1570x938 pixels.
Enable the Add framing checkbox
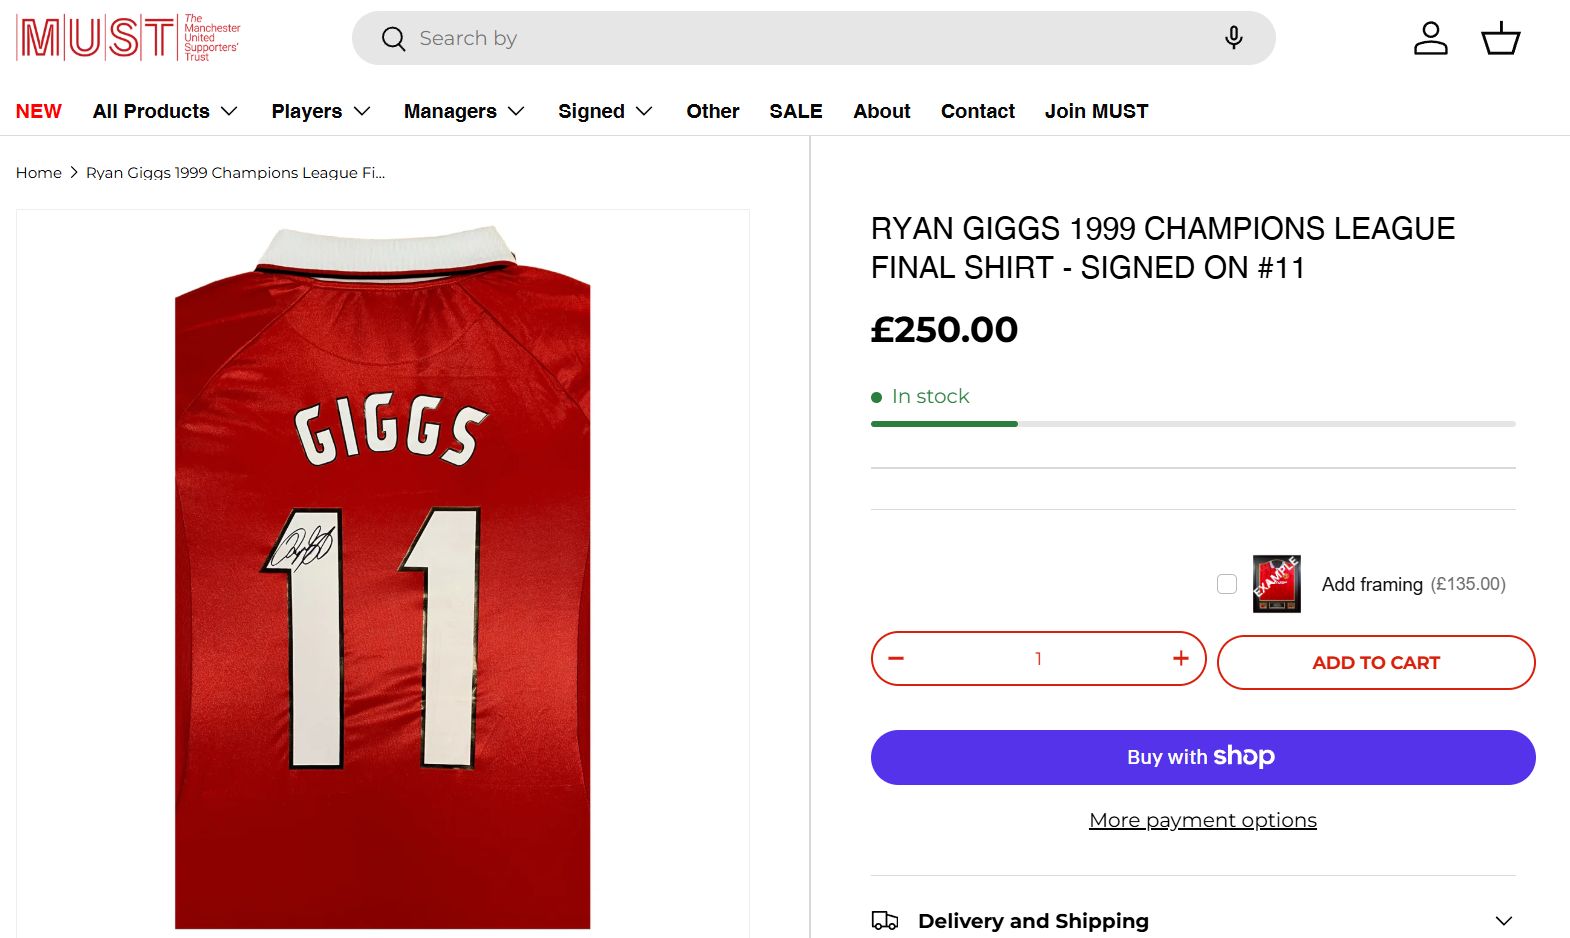click(1227, 584)
